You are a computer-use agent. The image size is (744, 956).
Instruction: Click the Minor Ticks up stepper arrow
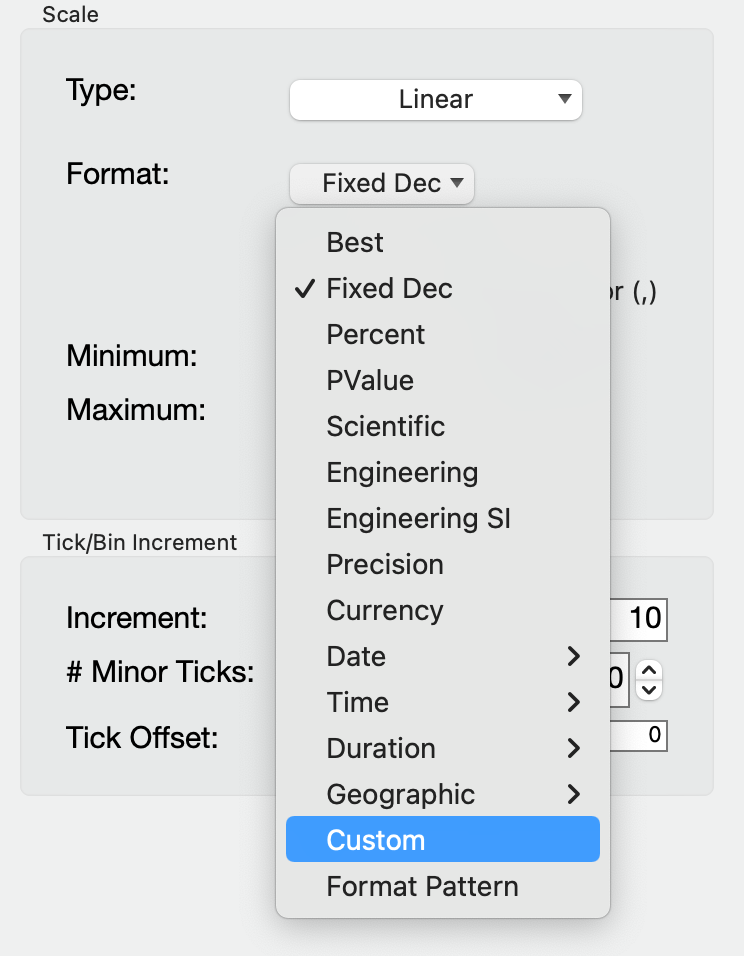tap(647, 671)
